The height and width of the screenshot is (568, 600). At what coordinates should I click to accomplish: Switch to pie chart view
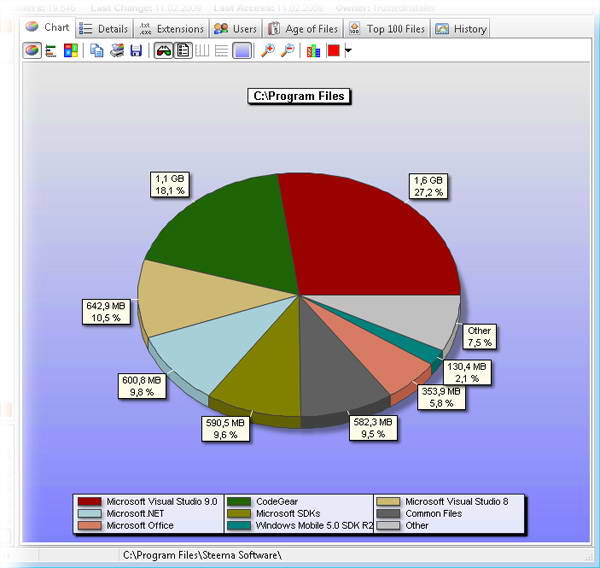32,51
